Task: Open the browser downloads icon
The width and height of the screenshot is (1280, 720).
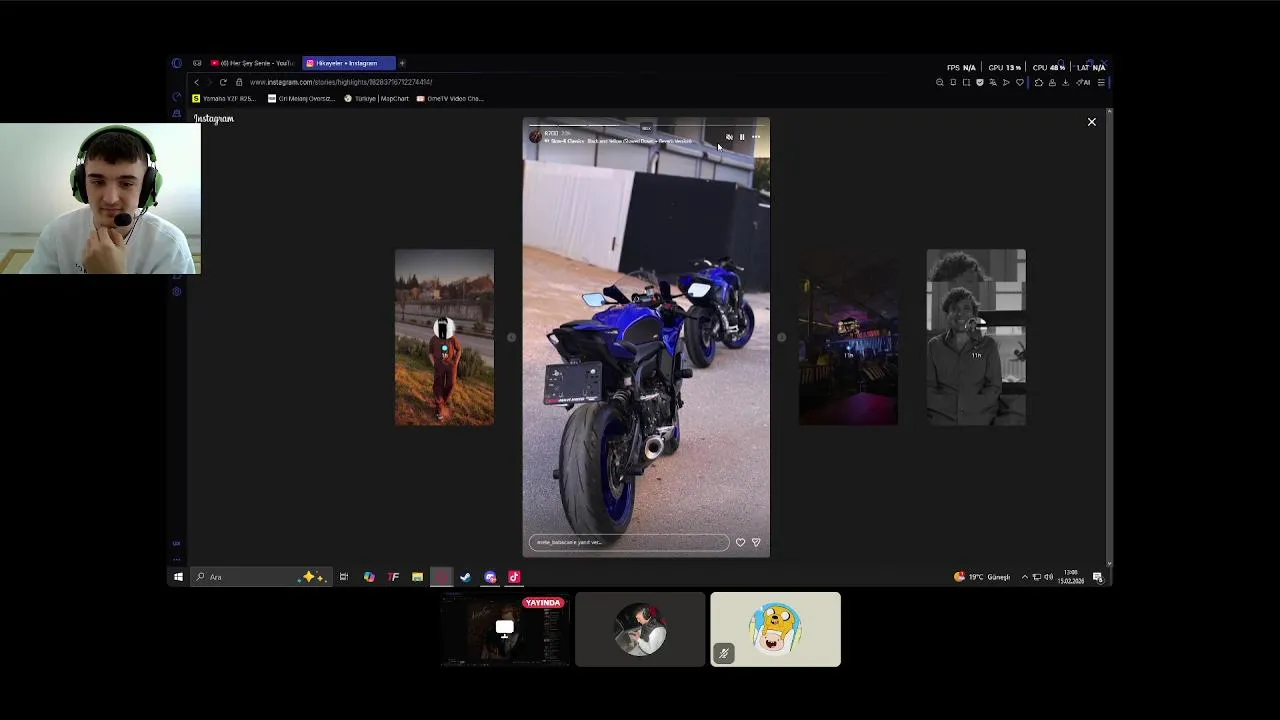Action: [x=1065, y=82]
